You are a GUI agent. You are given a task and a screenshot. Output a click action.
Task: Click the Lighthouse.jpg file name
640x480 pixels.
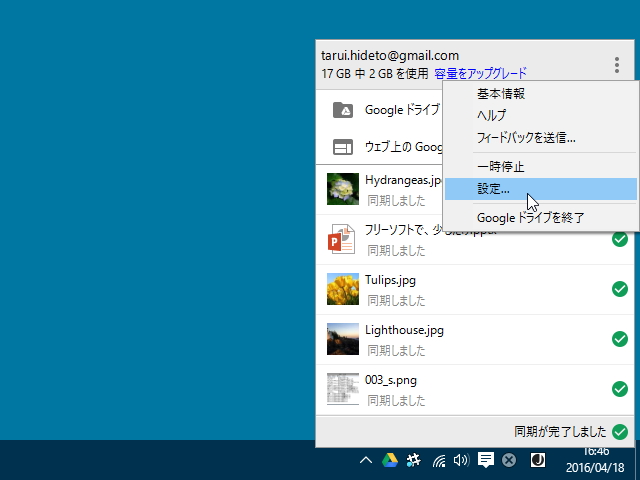(404, 330)
